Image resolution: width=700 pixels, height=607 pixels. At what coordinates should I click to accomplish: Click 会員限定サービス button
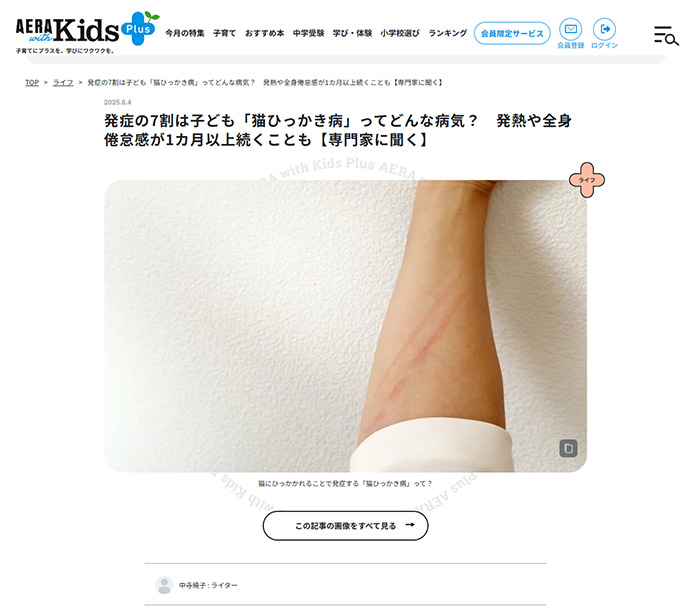pyautogui.click(x=512, y=33)
